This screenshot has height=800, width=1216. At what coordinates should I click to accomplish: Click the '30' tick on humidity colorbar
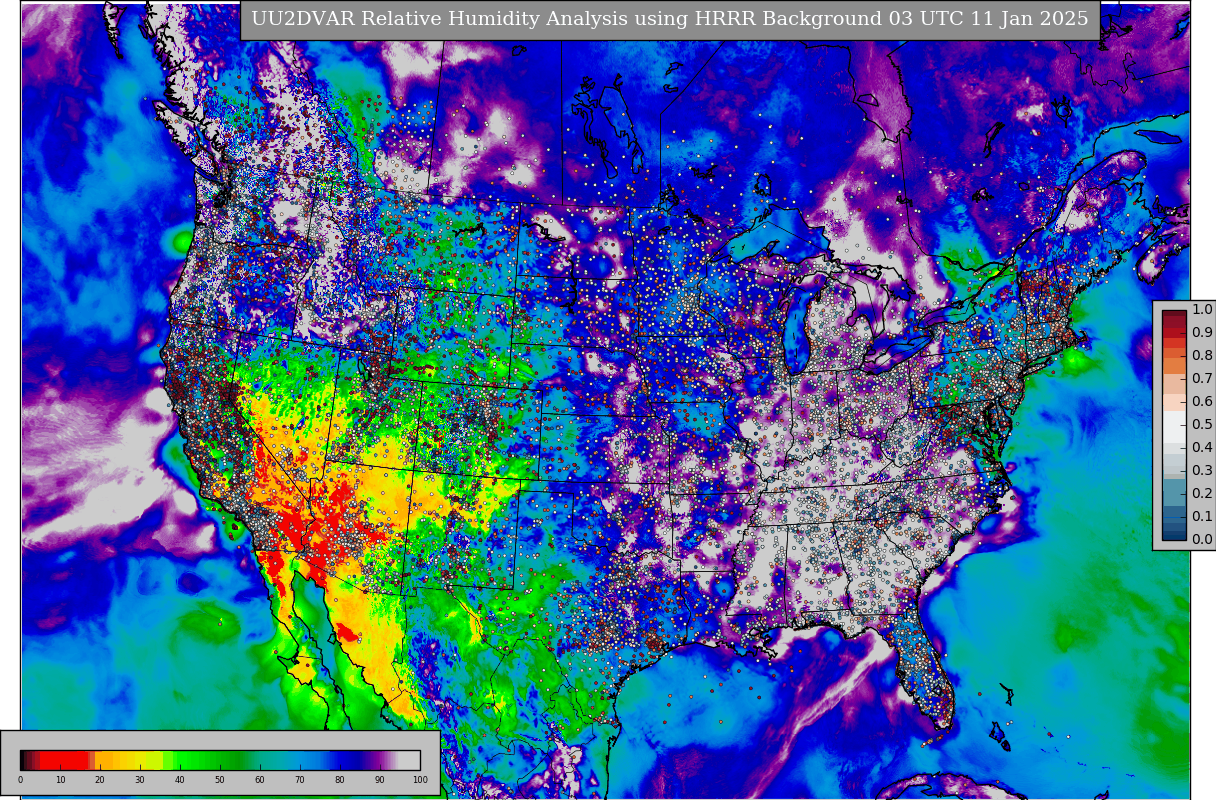[x=140, y=780]
